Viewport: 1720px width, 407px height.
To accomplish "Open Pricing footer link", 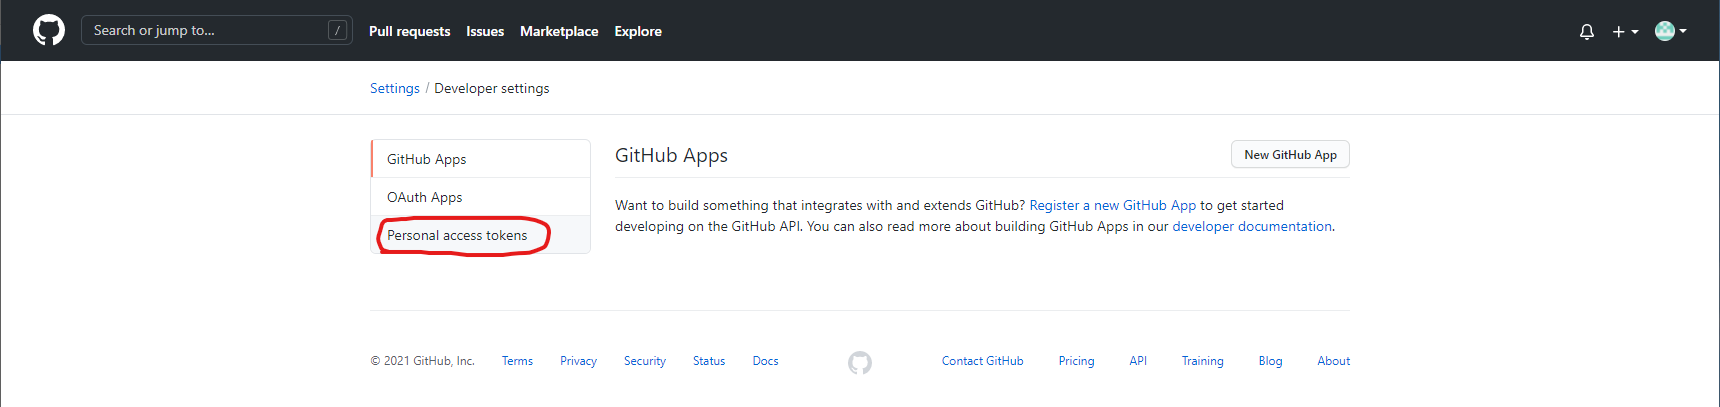I will click(1076, 361).
